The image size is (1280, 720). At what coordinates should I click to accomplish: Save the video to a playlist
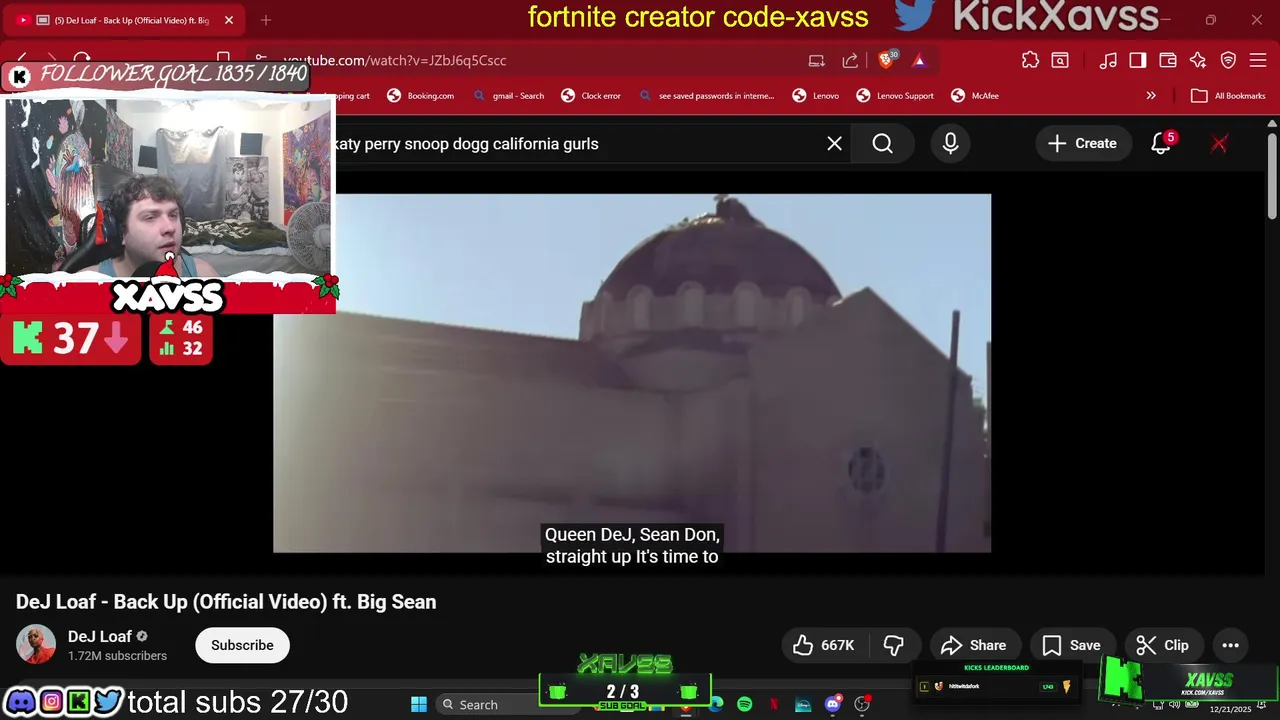click(x=1071, y=646)
